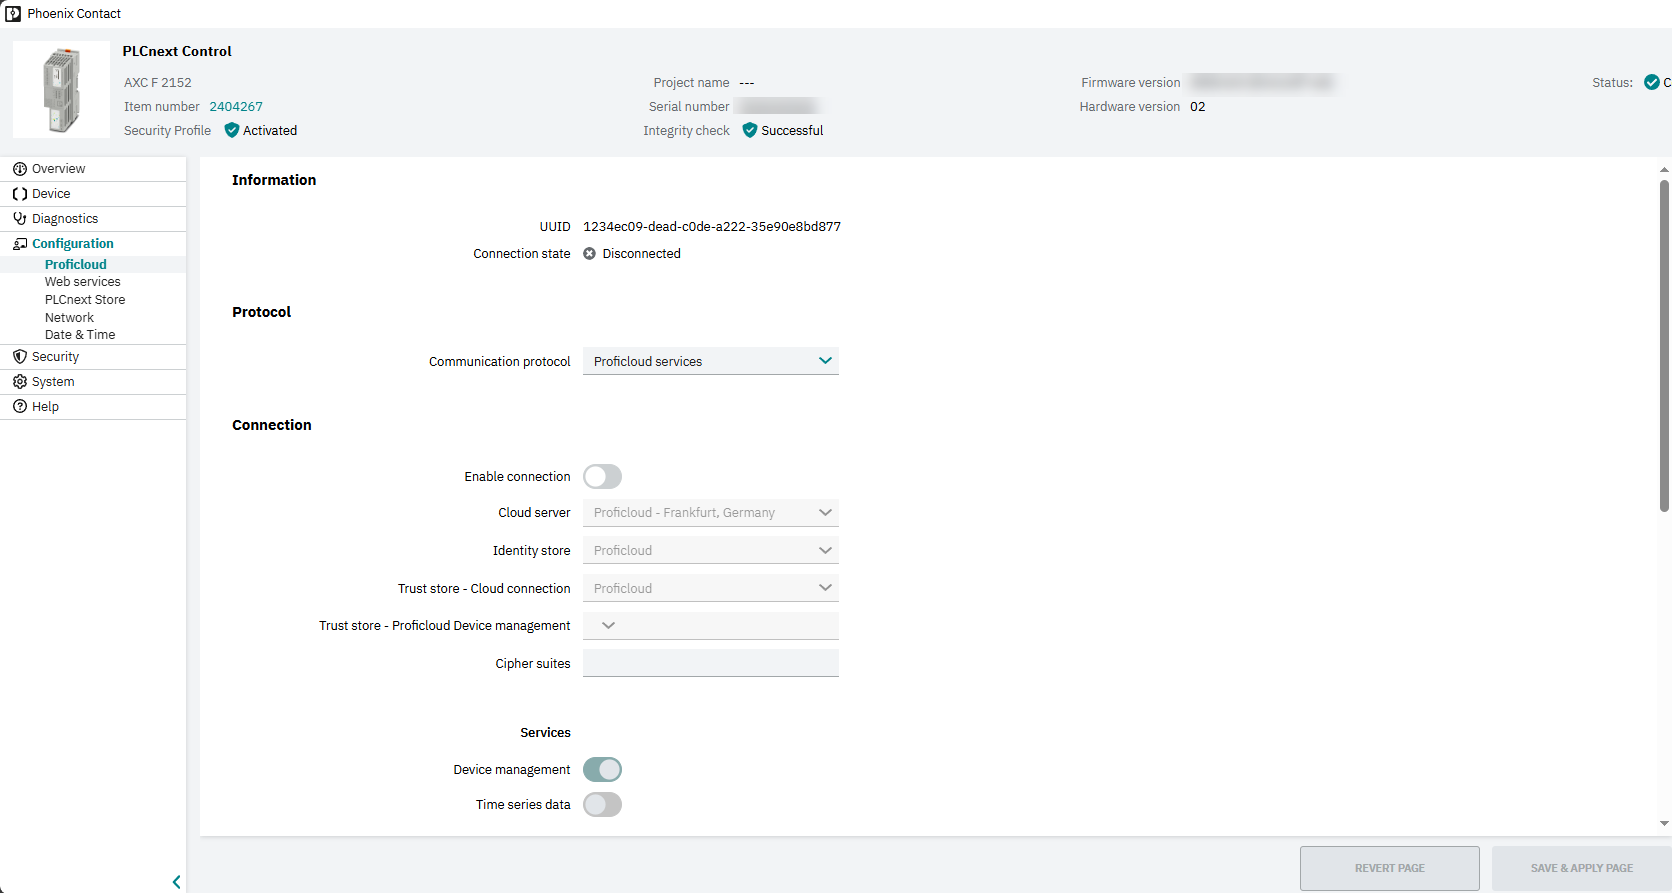The height and width of the screenshot is (893, 1672).
Task: Click the scrollbar down arrow
Action: (1664, 824)
